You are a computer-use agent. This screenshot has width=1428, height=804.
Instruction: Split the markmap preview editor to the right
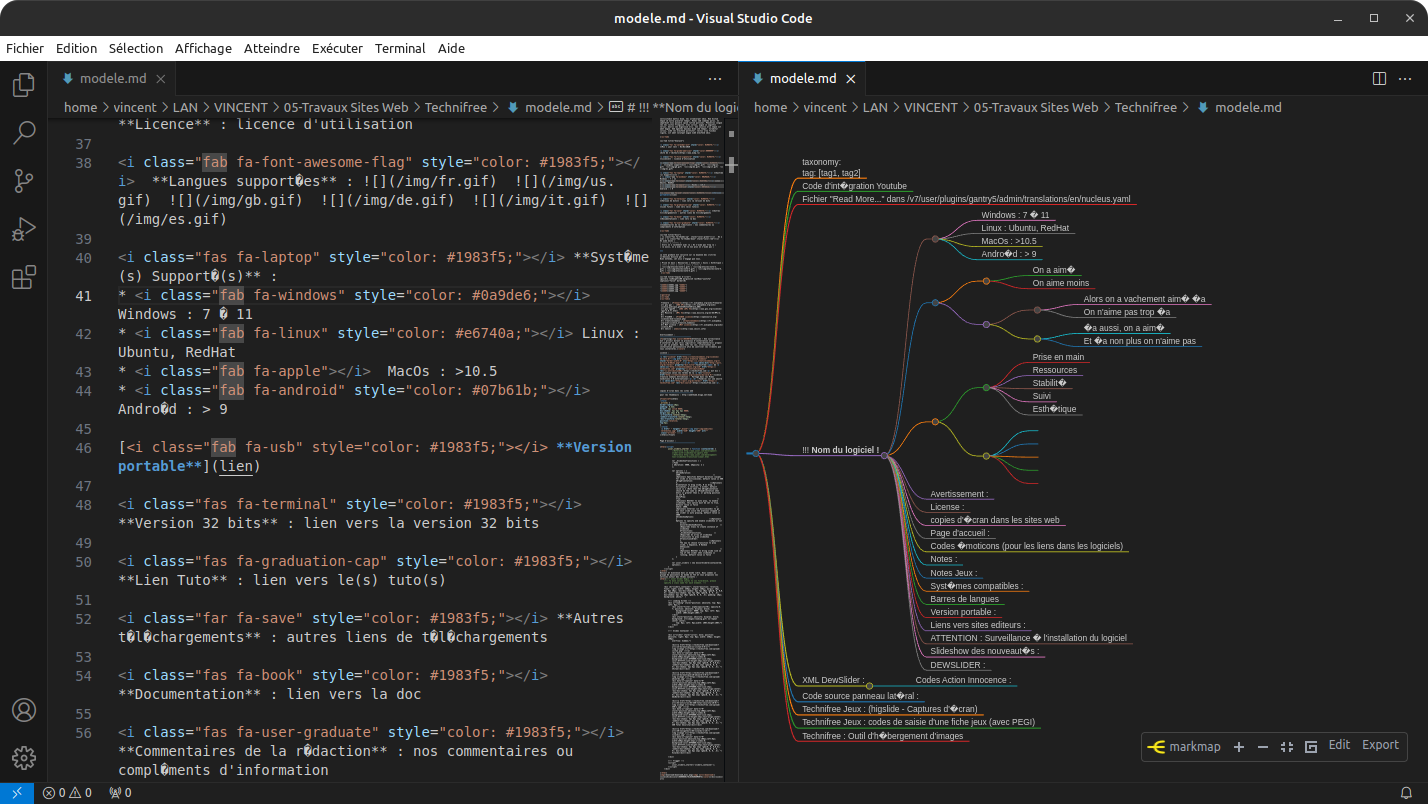click(1379, 78)
